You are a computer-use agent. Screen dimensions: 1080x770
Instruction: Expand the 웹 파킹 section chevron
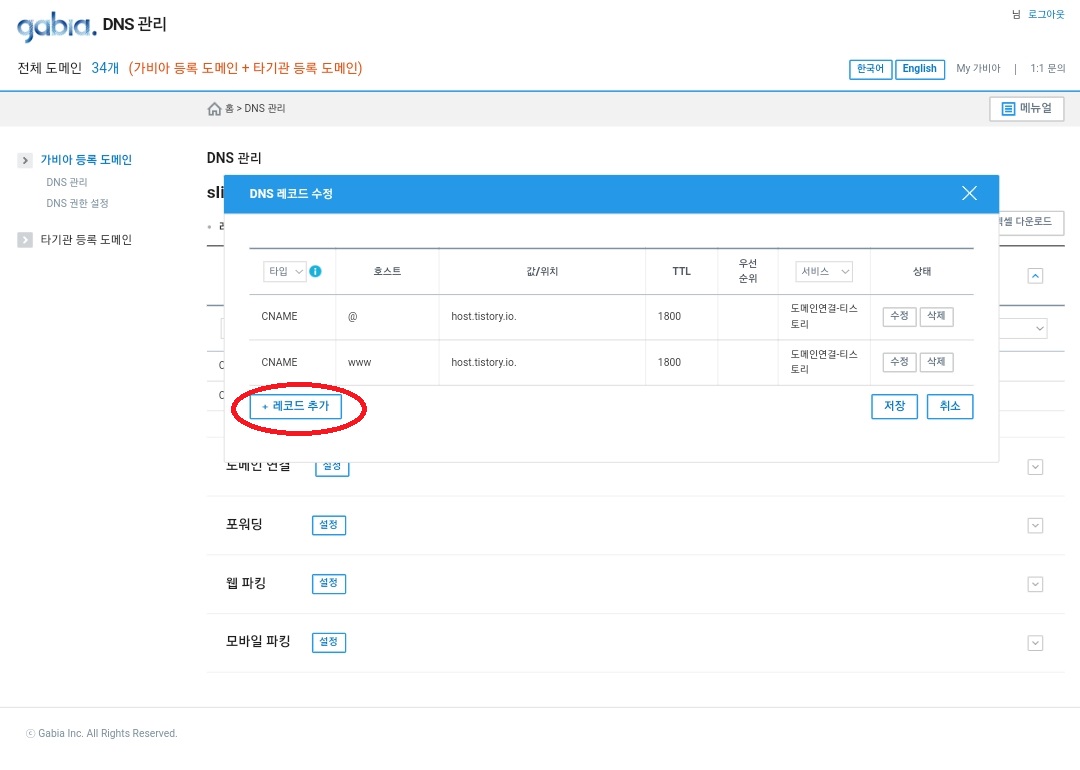coord(1035,584)
